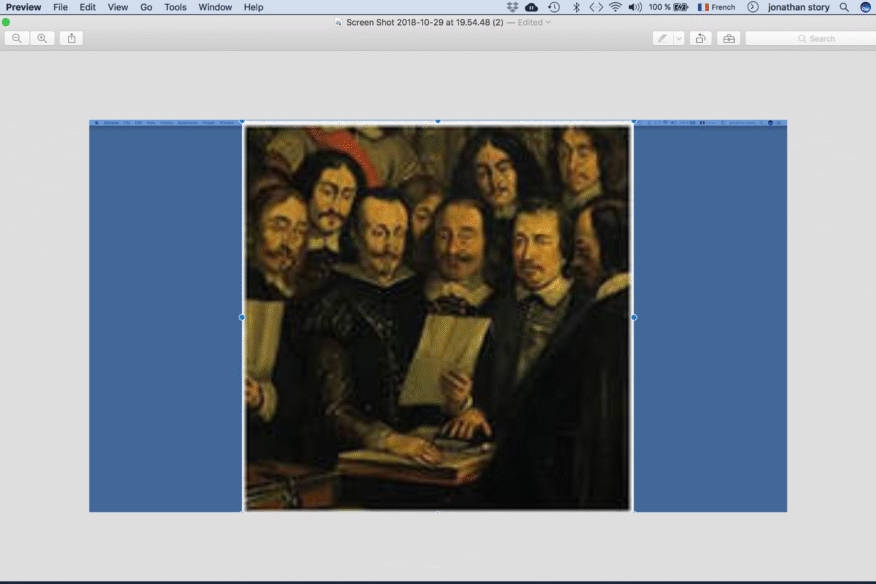Open the Wi-Fi status menu

[615, 7]
